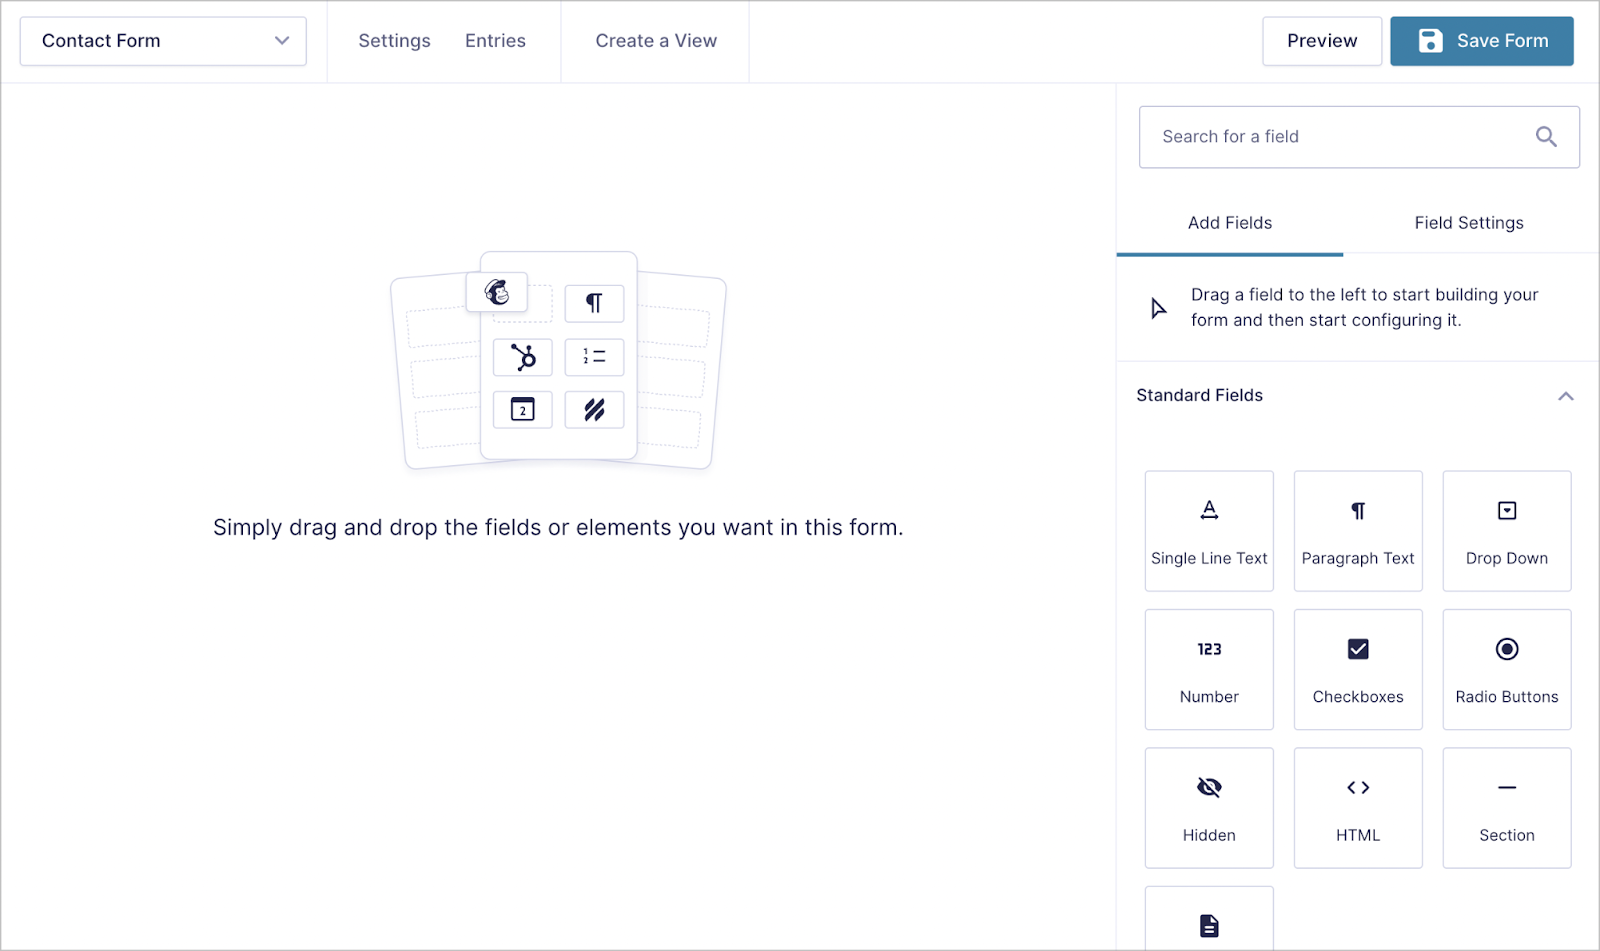
Task: View the form Entries
Action: point(495,41)
